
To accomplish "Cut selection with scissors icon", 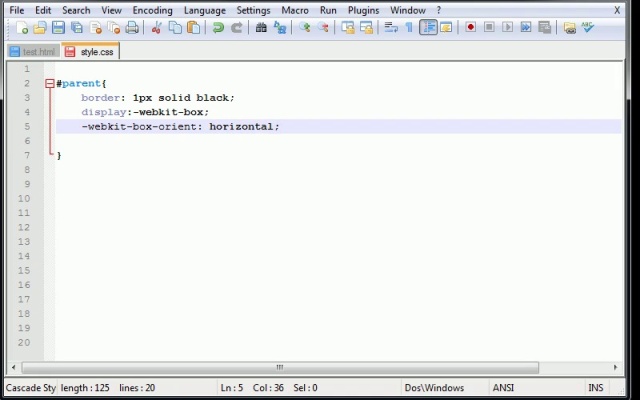I will click(x=156, y=28).
